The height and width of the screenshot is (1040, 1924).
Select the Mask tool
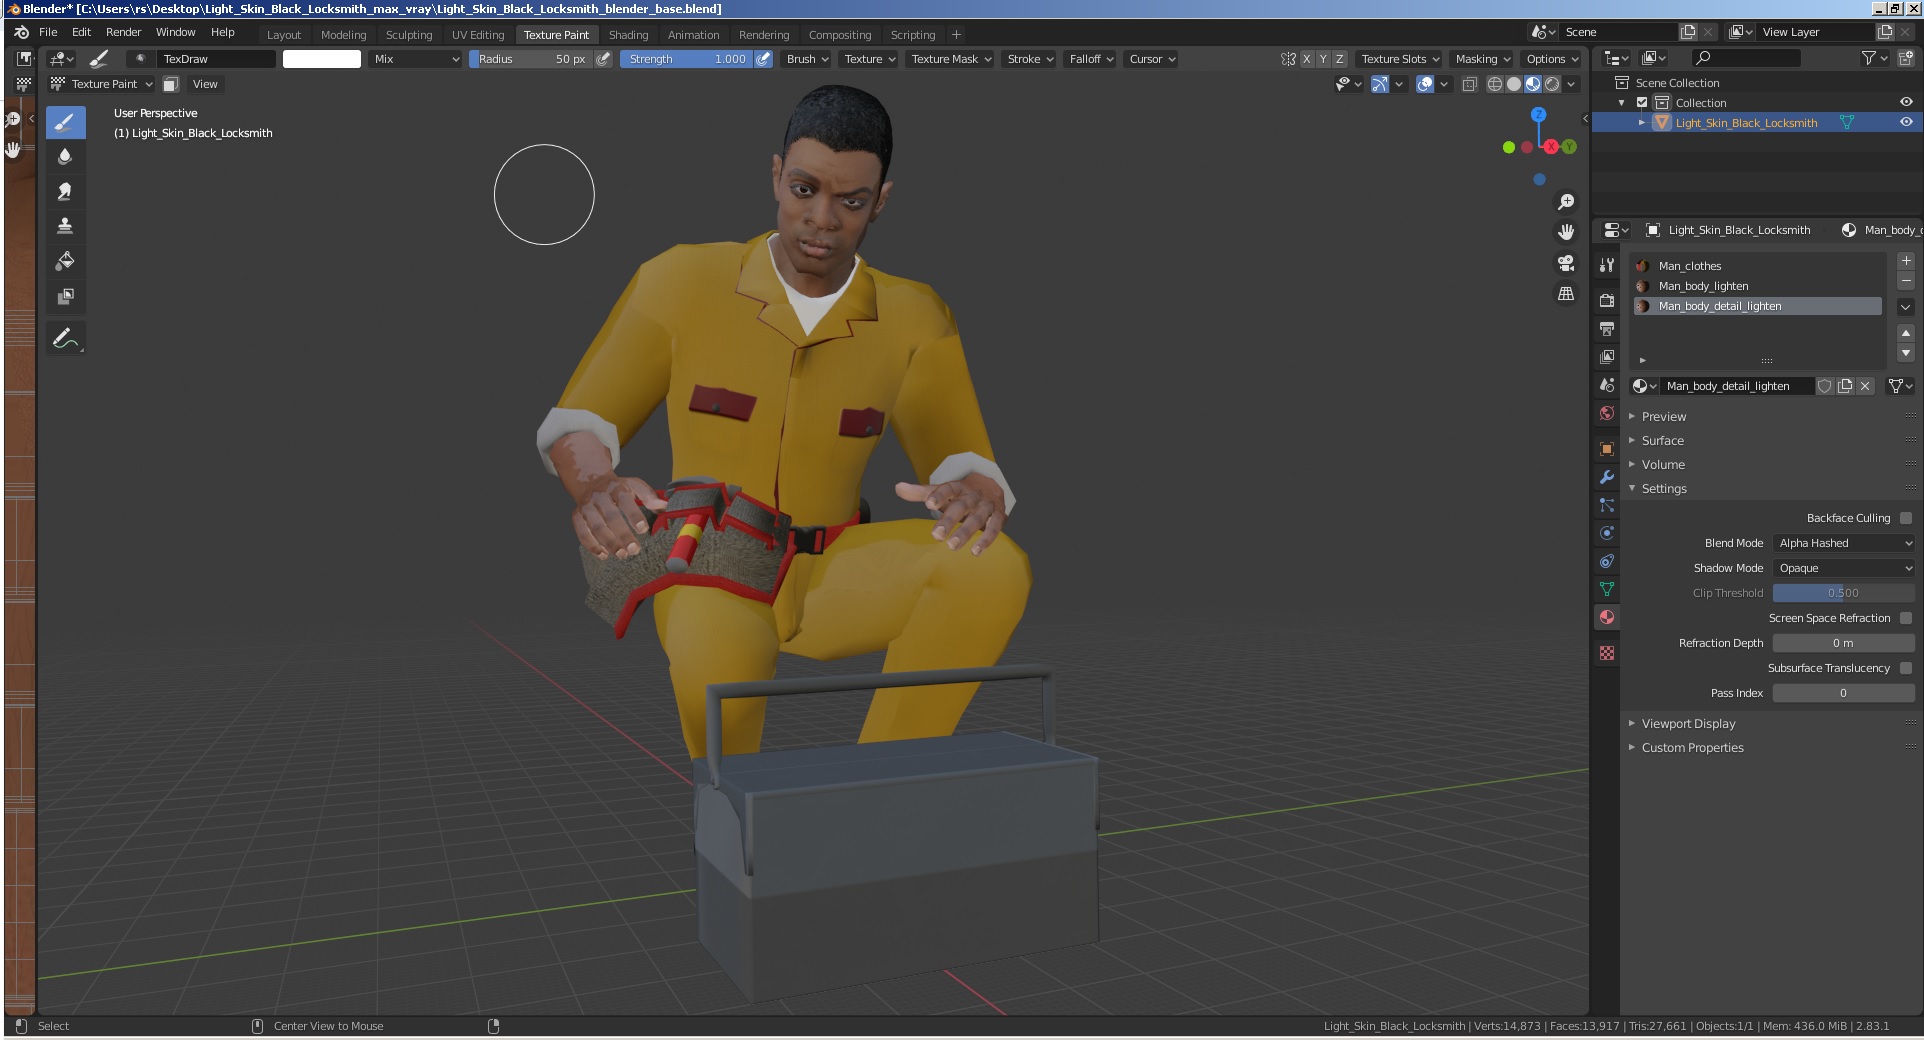click(x=65, y=296)
